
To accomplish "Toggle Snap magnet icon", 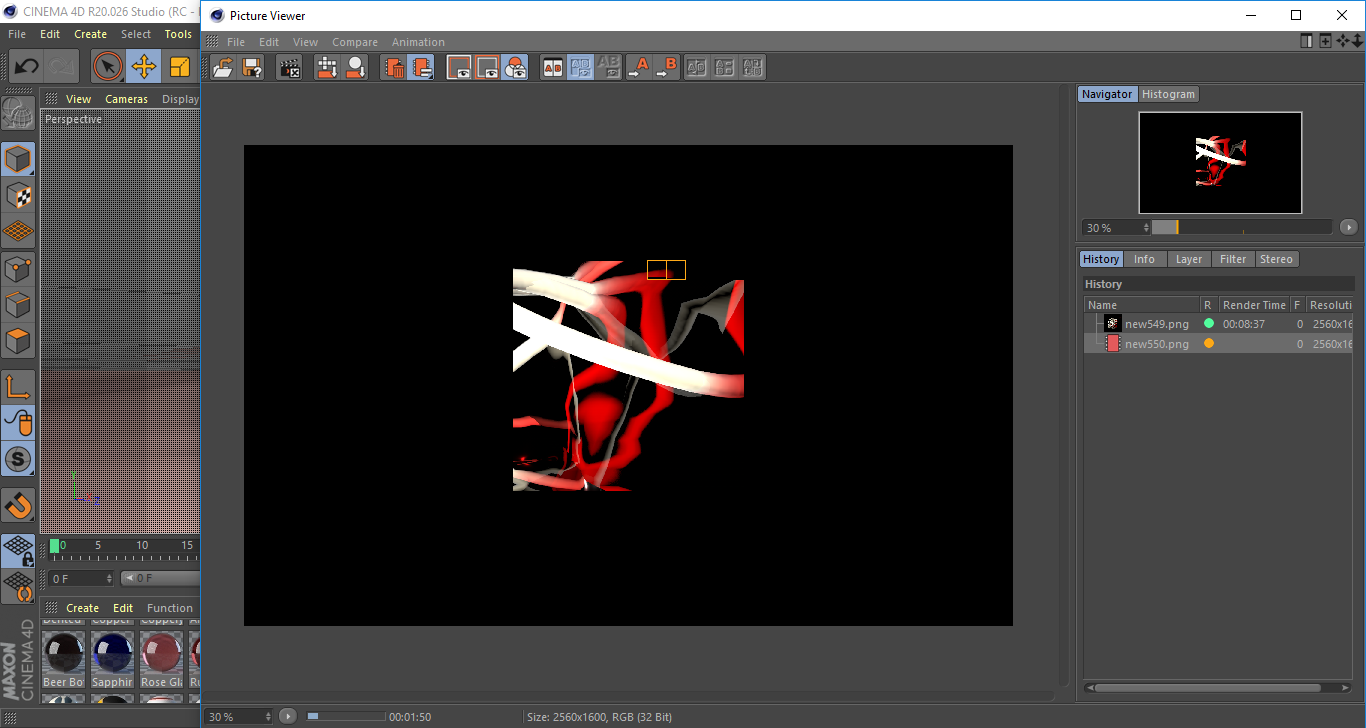I will pyautogui.click(x=17, y=505).
